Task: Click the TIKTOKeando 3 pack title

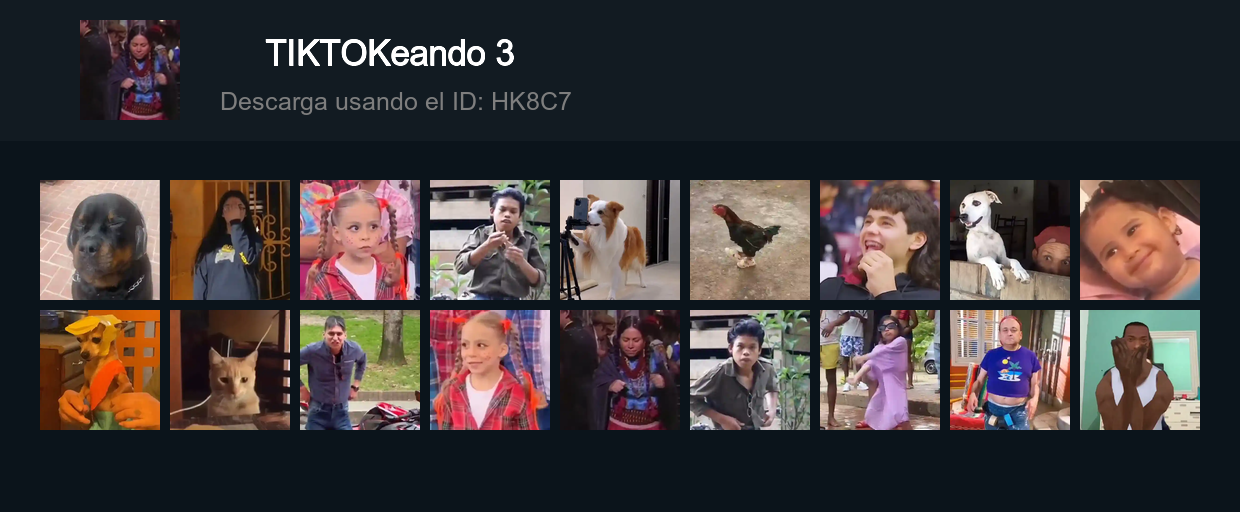Action: coord(390,54)
